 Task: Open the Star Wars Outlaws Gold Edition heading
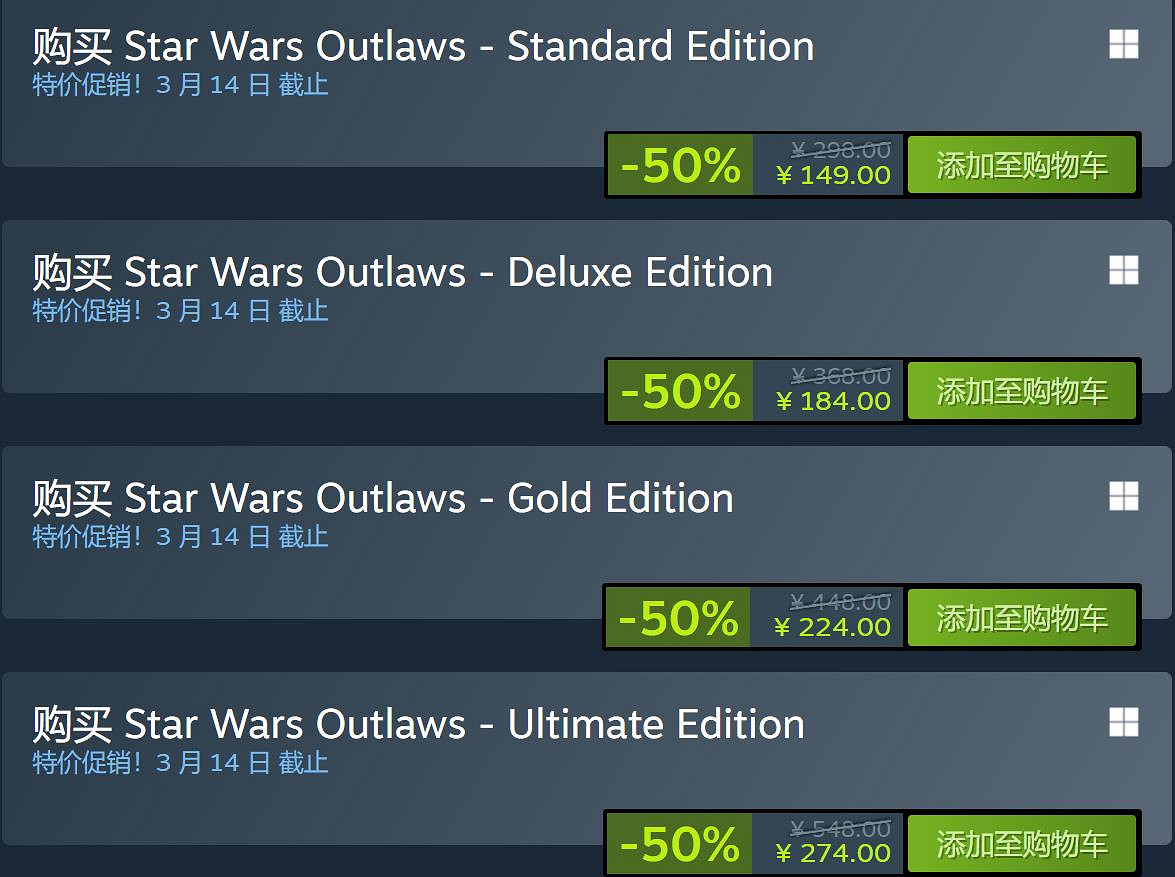coord(383,499)
